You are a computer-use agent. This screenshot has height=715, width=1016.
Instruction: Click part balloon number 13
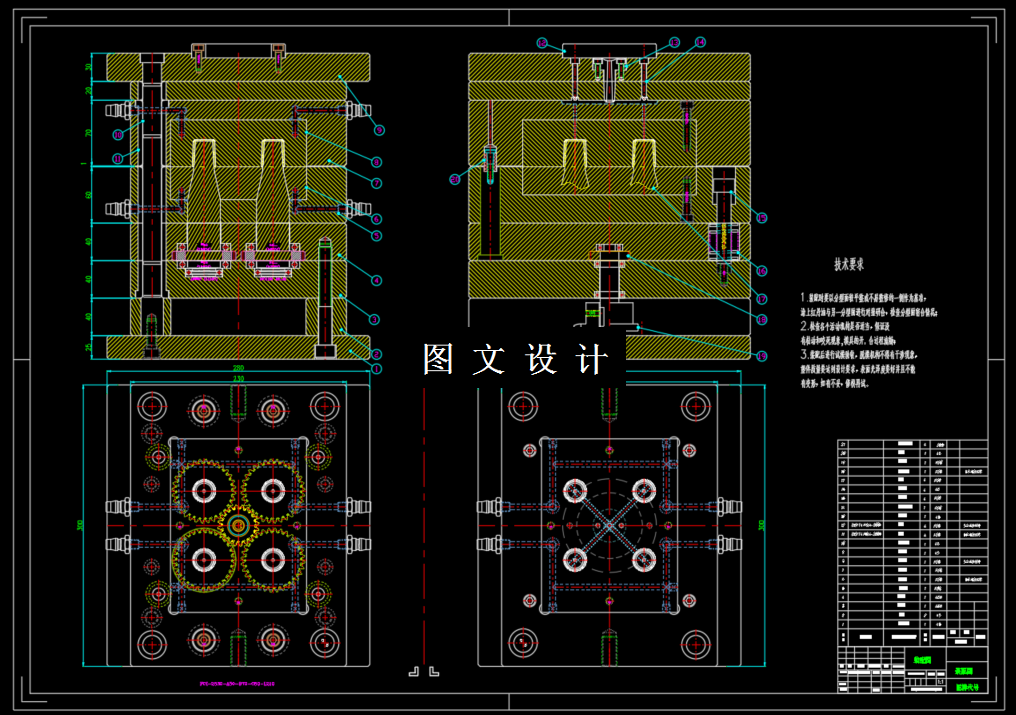click(x=675, y=43)
